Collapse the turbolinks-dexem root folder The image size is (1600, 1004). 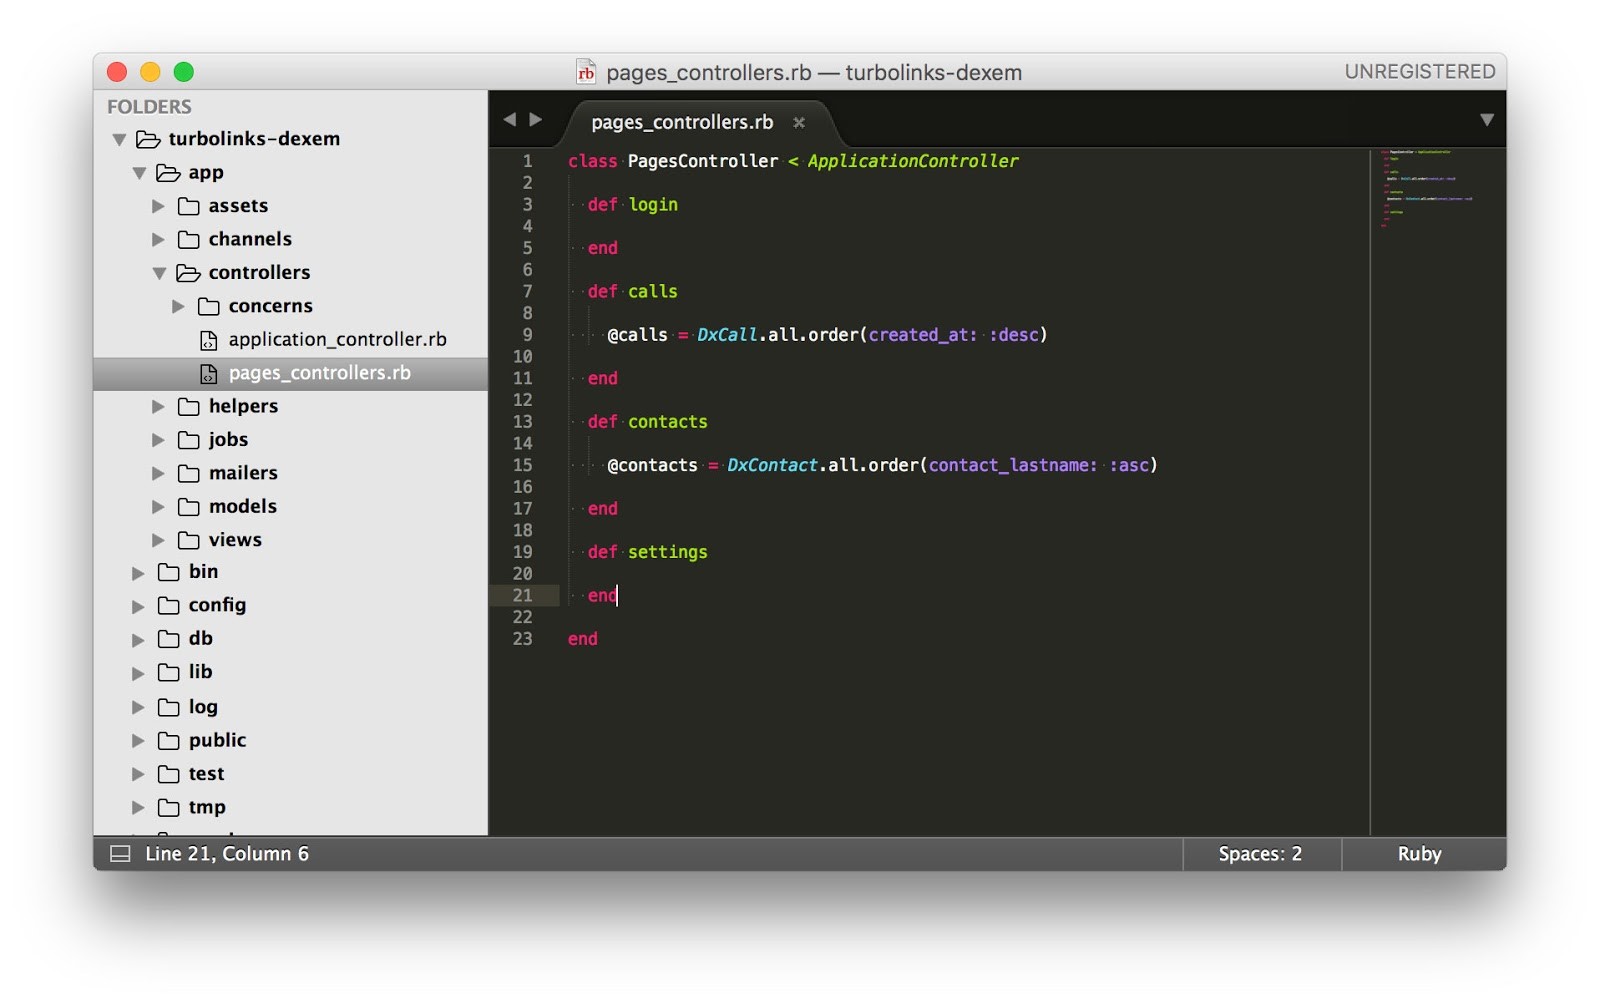point(119,139)
